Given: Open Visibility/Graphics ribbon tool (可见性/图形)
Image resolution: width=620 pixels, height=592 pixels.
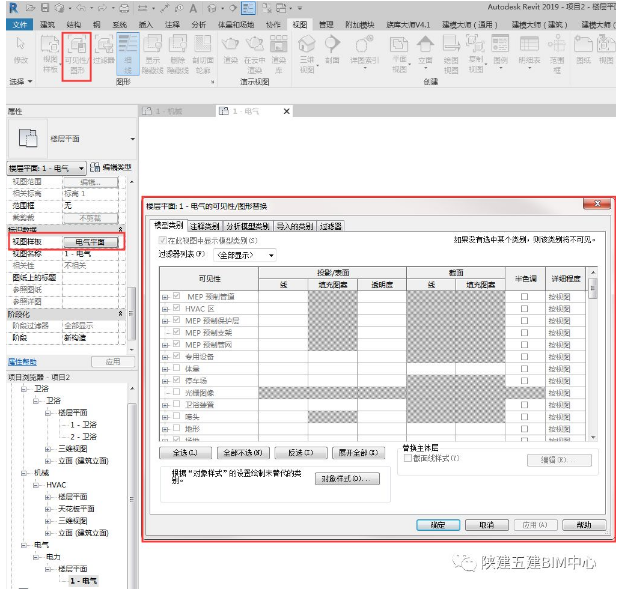Looking at the screenshot, I should click(x=76, y=53).
